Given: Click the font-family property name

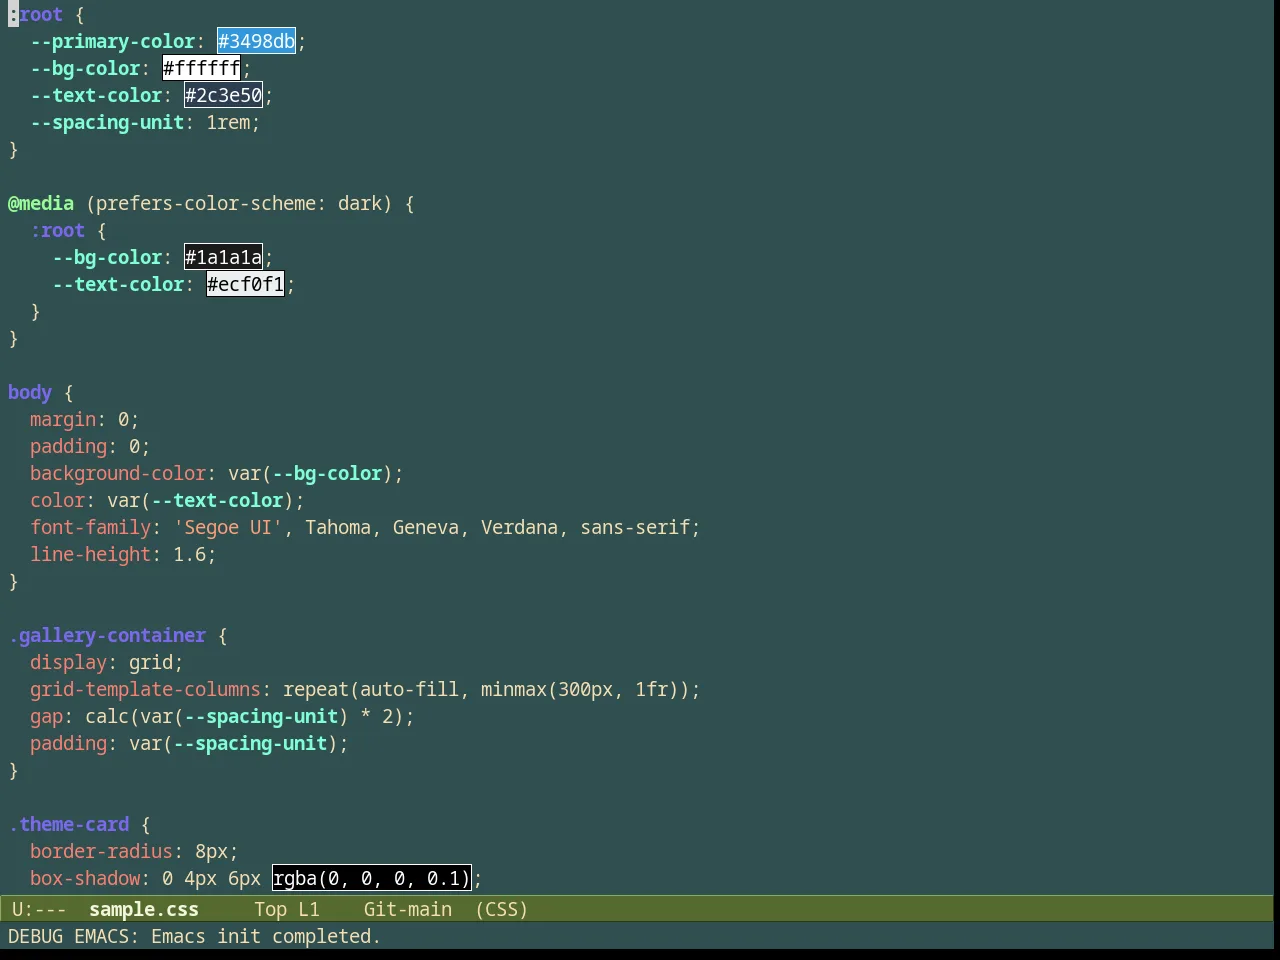Looking at the screenshot, I should tap(90, 527).
